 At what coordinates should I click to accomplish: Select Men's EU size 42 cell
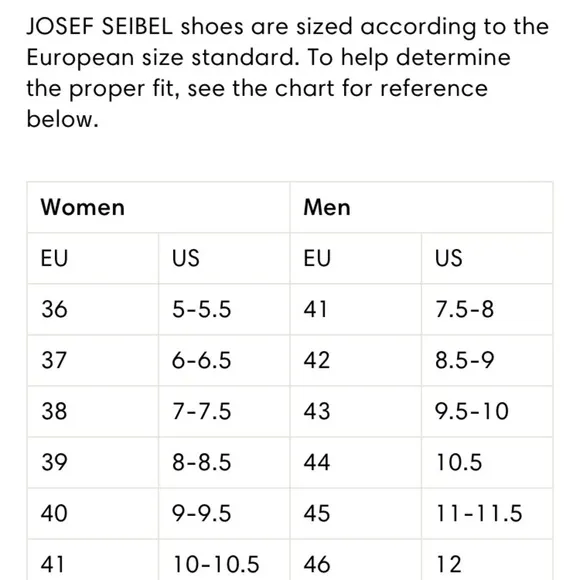point(356,360)
